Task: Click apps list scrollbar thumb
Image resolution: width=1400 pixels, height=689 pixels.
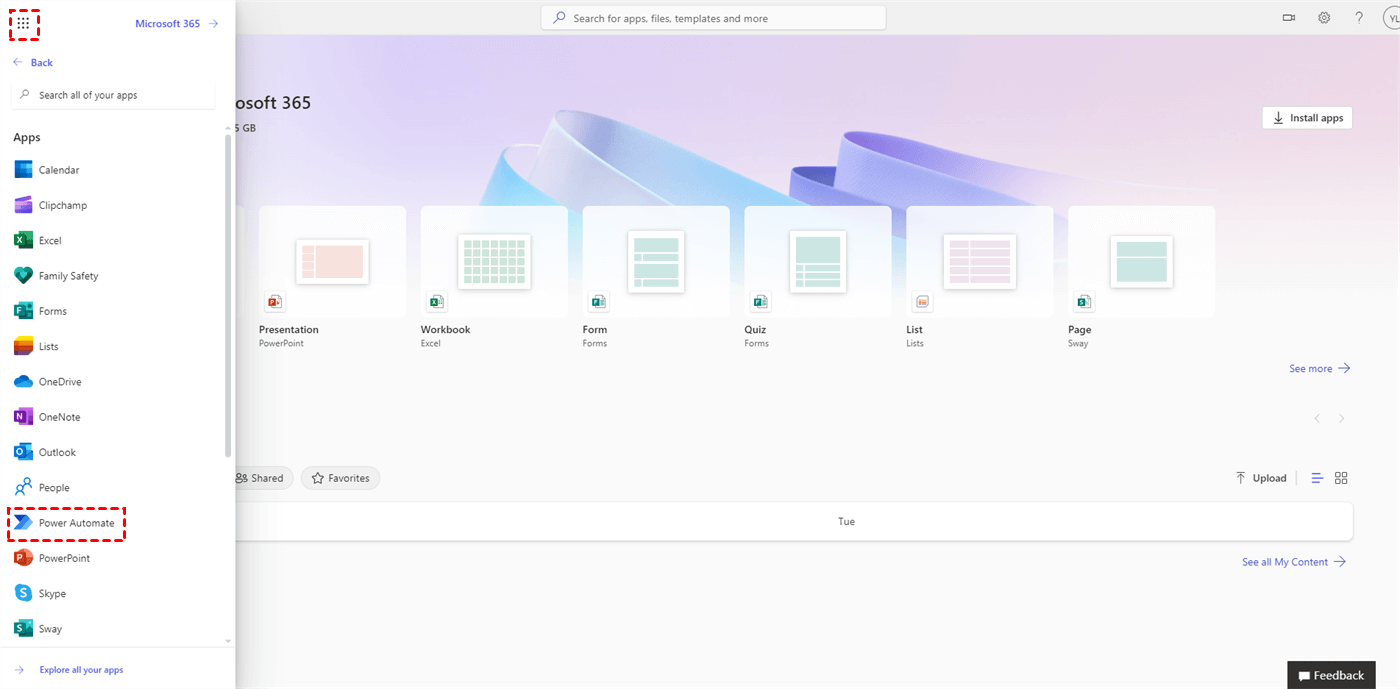Action: [x=228, y=295]
